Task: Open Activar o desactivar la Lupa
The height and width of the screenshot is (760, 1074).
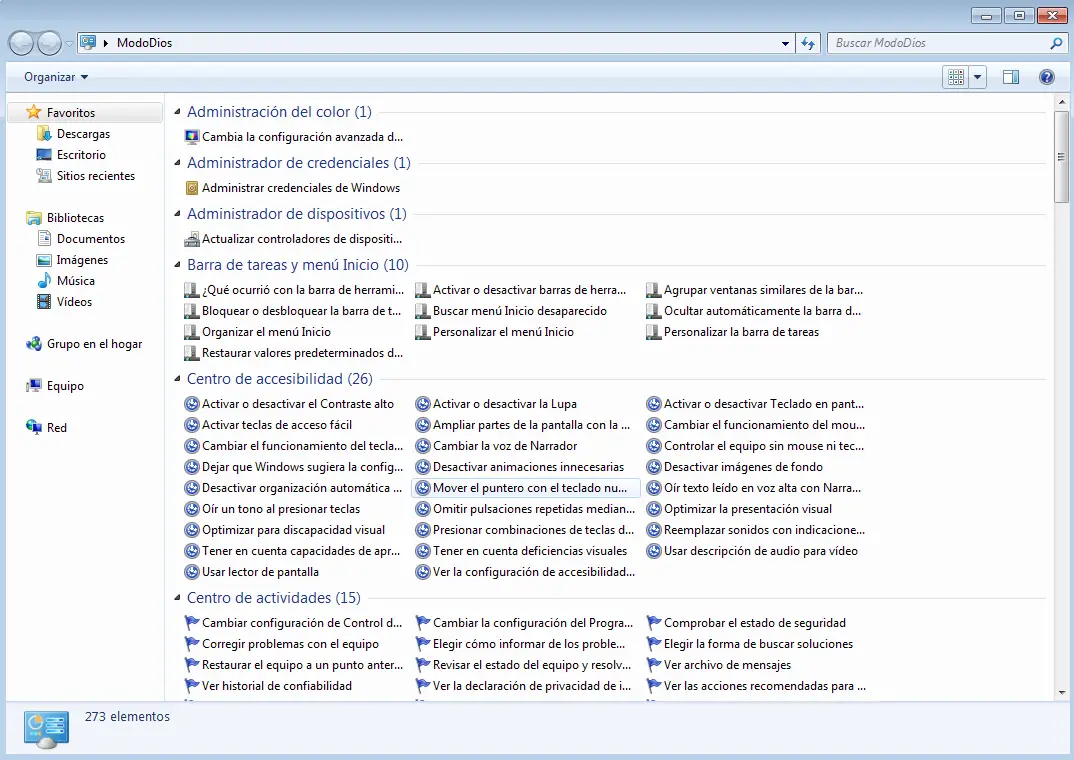Action: (x=504, y=404)
